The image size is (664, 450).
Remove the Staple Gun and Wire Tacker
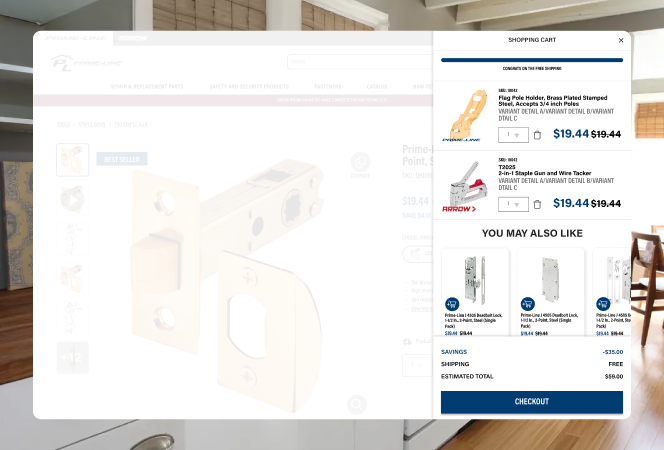click(x=537, y=204)
